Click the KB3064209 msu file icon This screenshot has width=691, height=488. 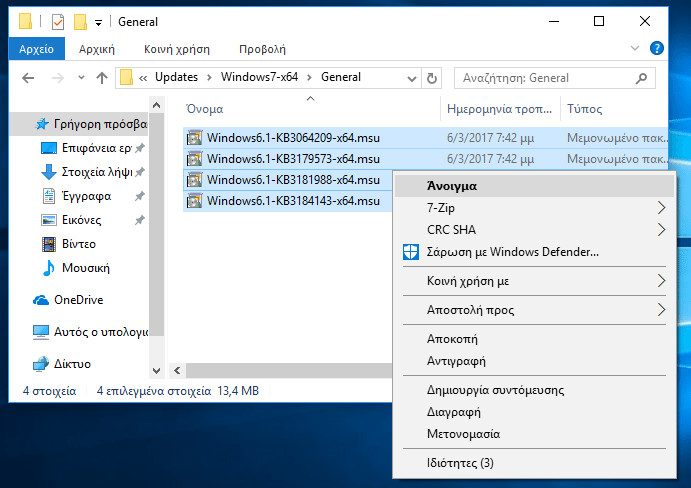pos(194,138)
